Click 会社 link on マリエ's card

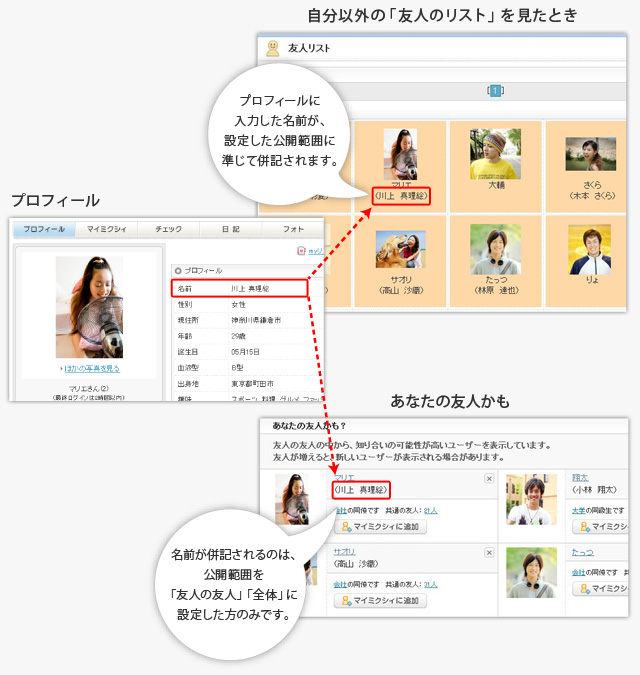(340, 511)
